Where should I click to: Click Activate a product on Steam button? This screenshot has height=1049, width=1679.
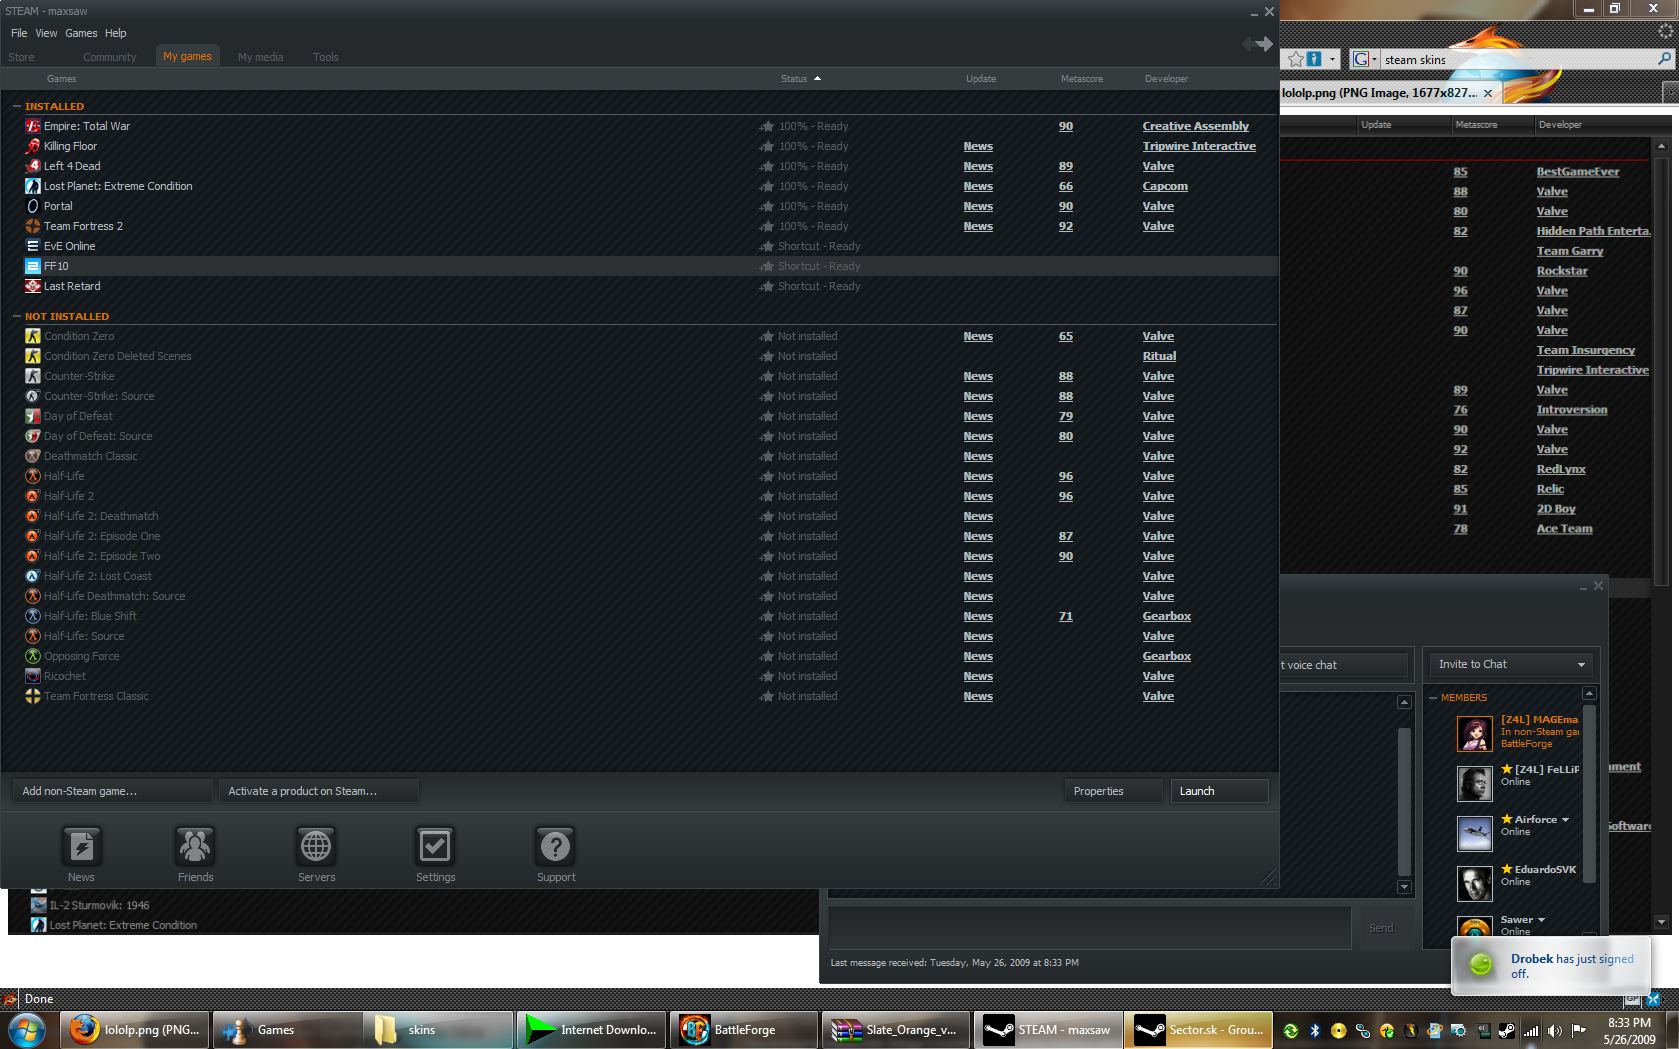(x=318, y=791)
